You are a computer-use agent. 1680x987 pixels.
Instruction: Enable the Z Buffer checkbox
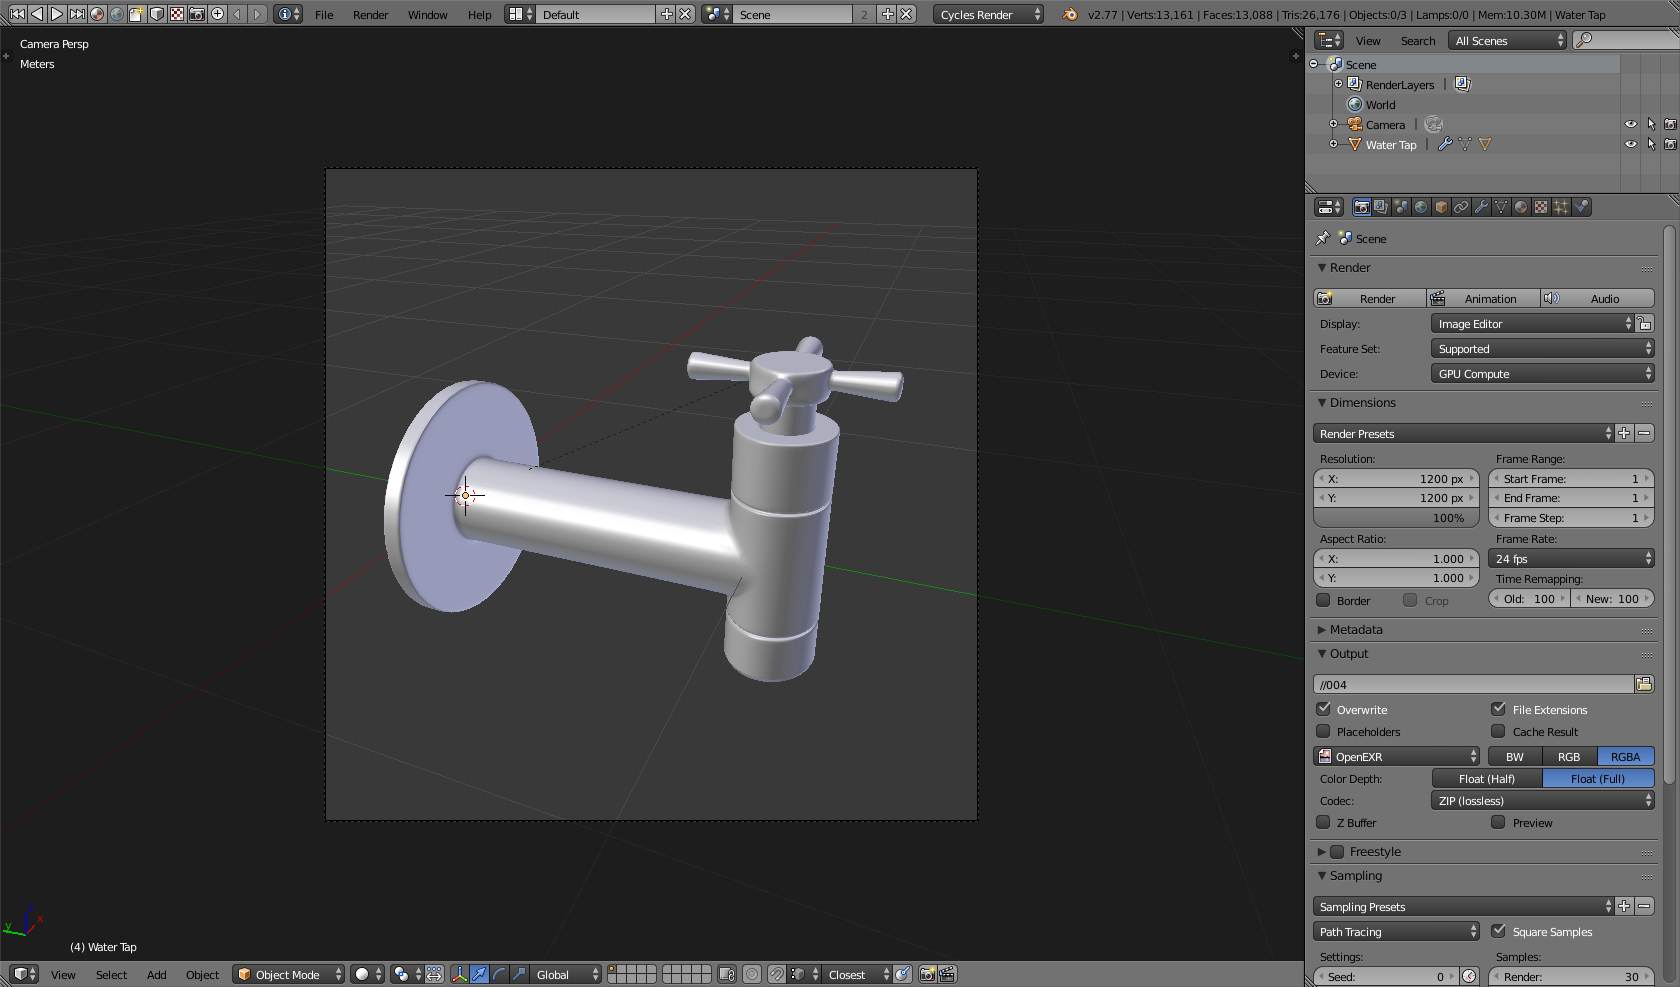click(1325, 822)
